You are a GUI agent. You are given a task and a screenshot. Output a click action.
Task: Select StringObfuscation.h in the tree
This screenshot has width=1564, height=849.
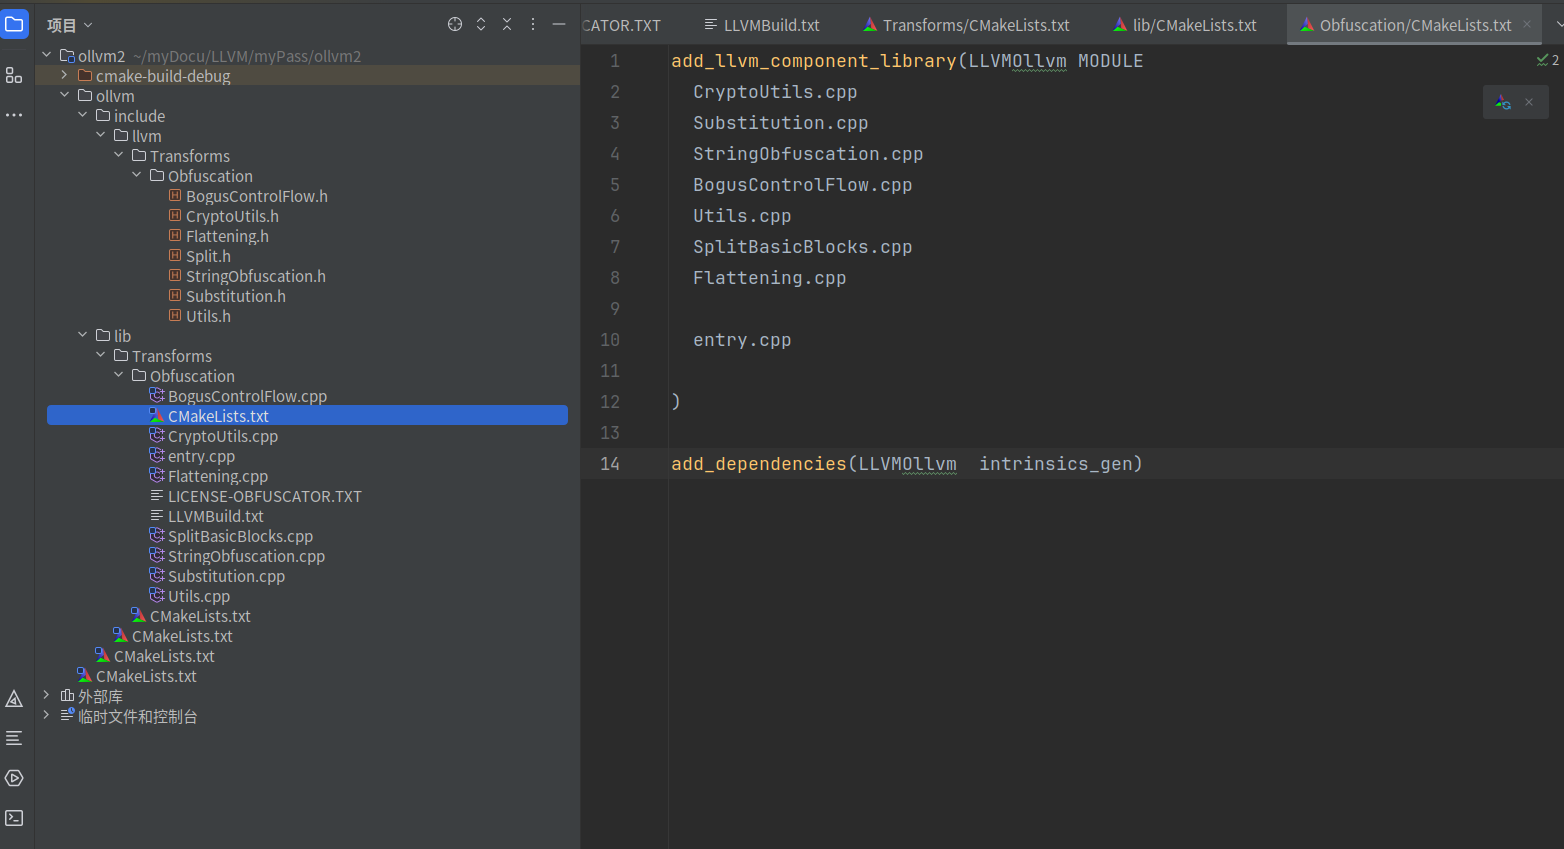[255, 276]
